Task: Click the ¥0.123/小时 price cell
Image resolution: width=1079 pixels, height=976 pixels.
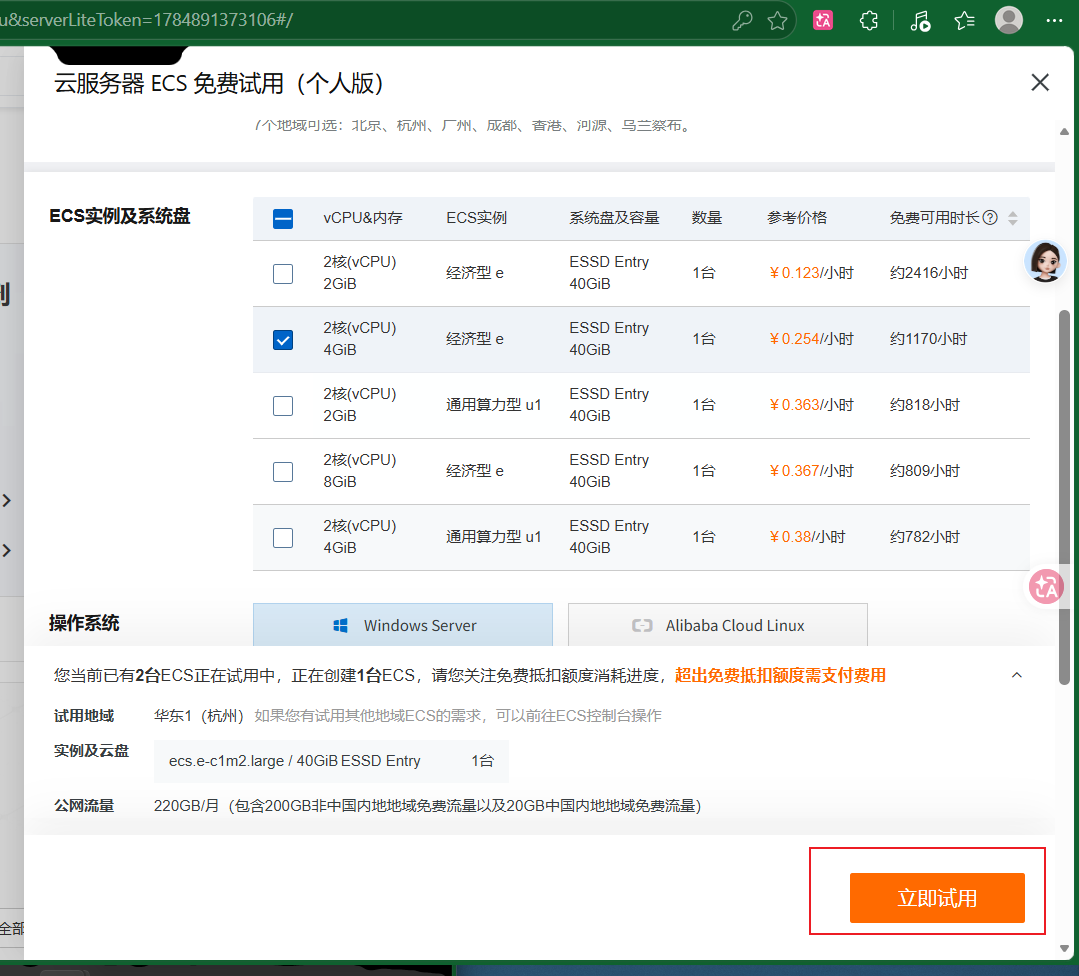Action: click(811, 273)
